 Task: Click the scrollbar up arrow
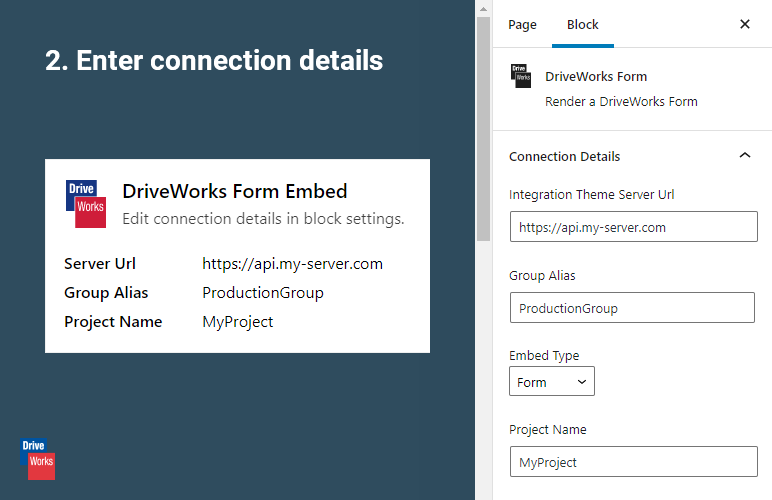(x=483, y=9)
